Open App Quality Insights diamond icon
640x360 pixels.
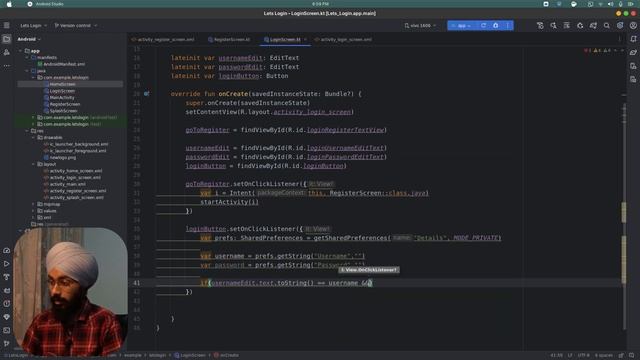point(7,317)
